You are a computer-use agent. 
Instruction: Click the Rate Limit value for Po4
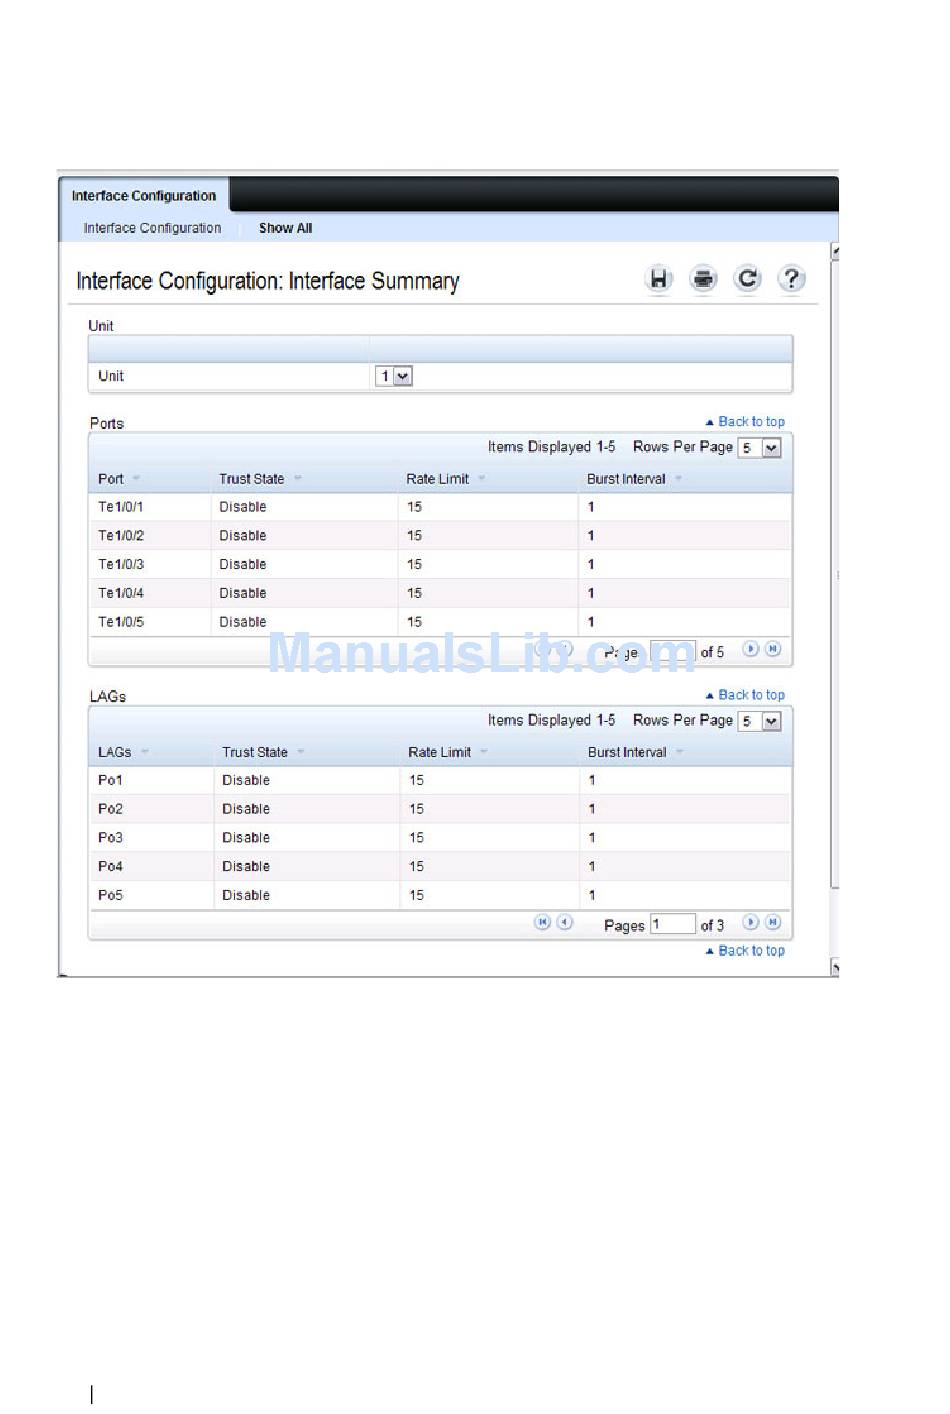pos(416,866)
